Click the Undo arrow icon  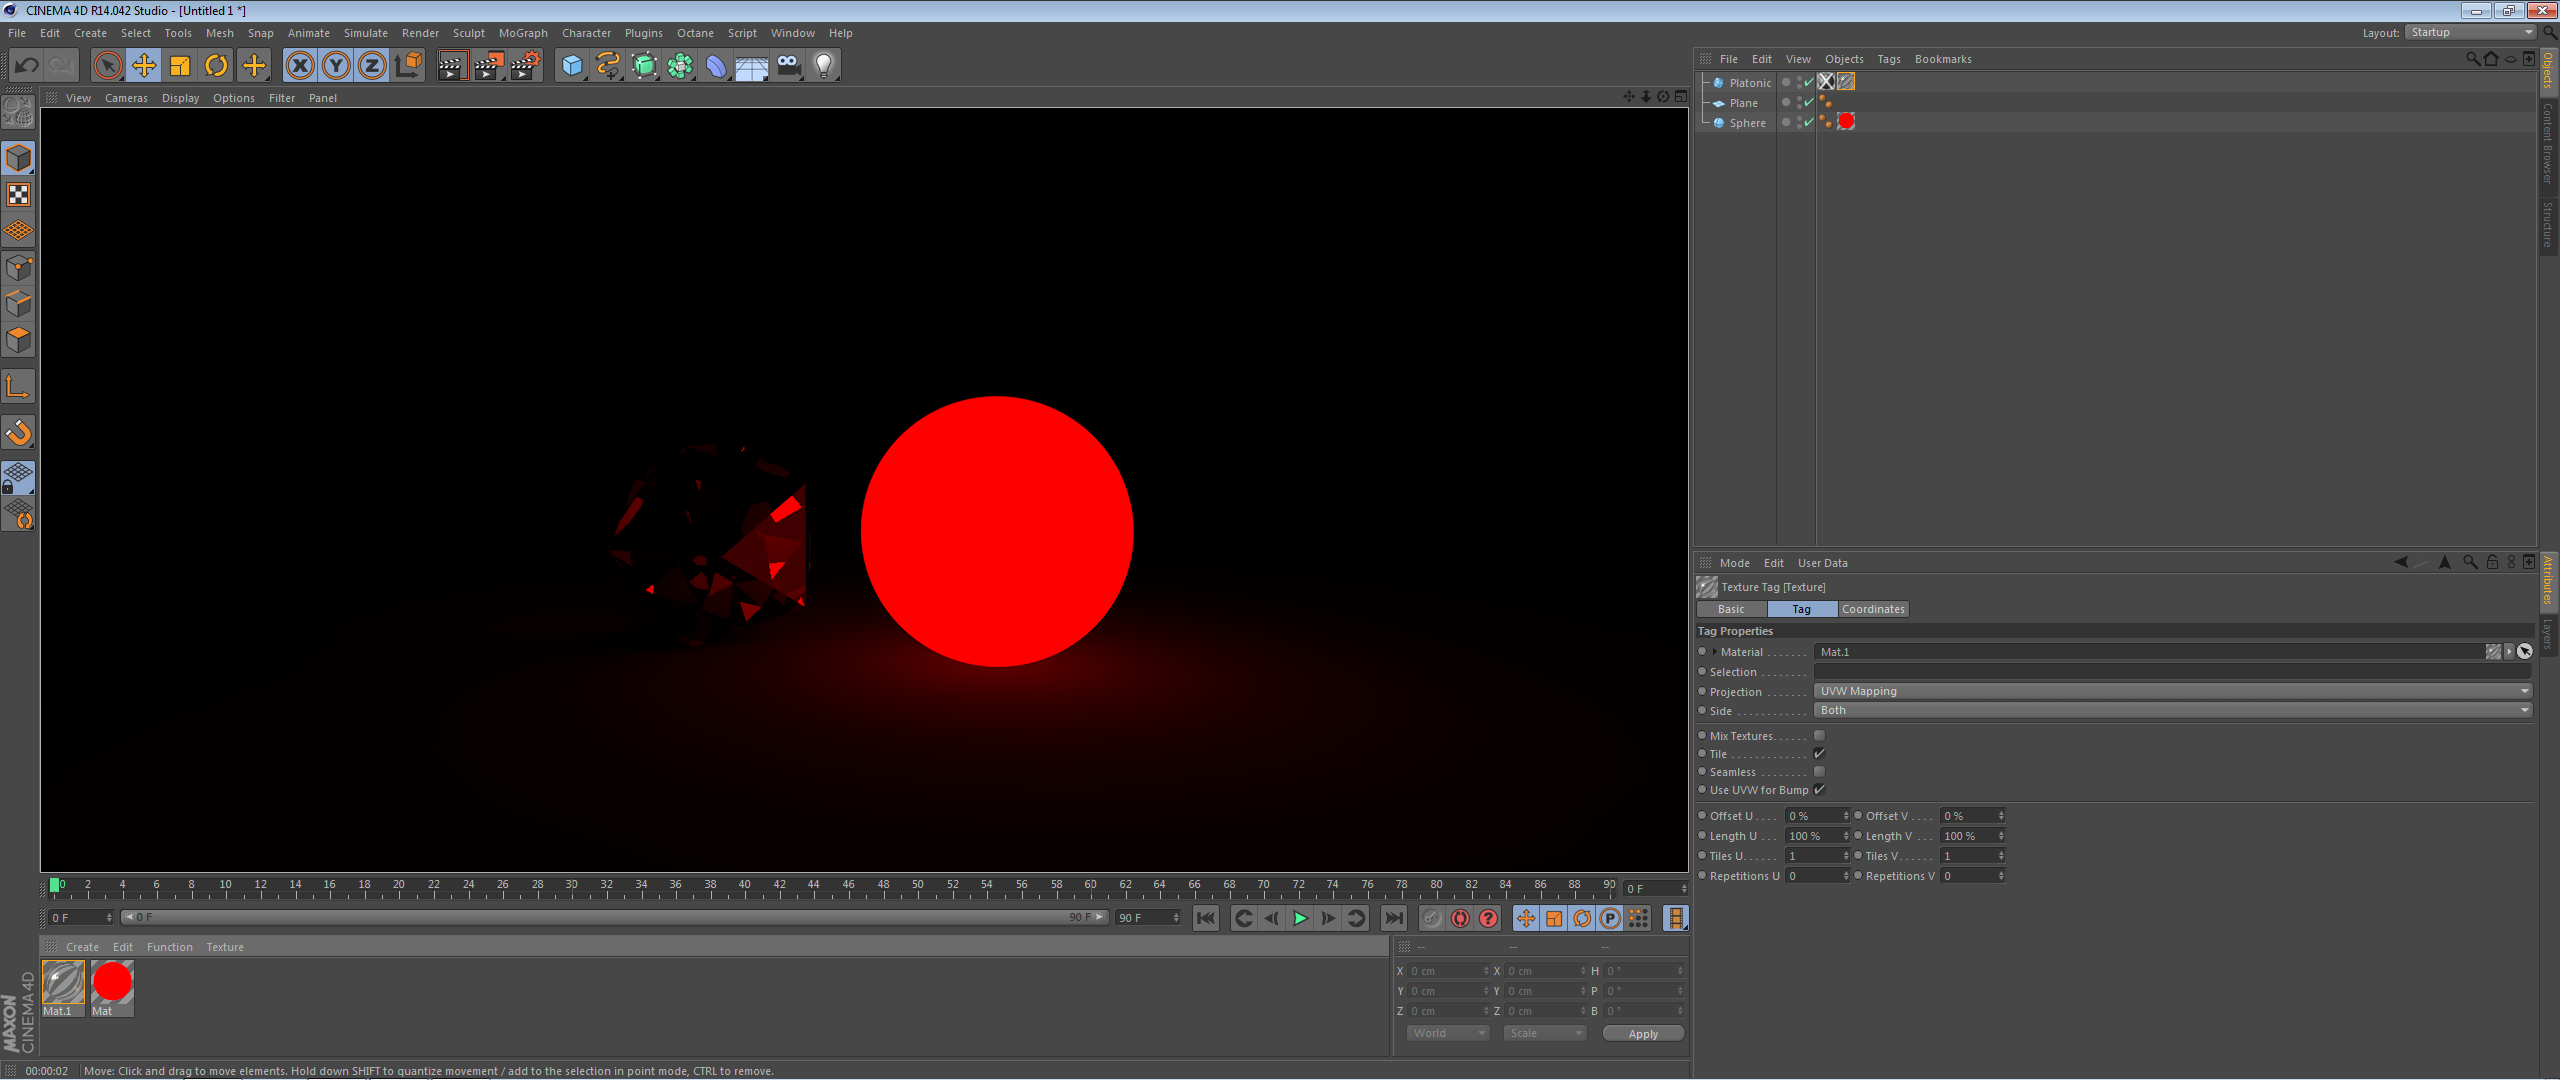click(27, 66)
